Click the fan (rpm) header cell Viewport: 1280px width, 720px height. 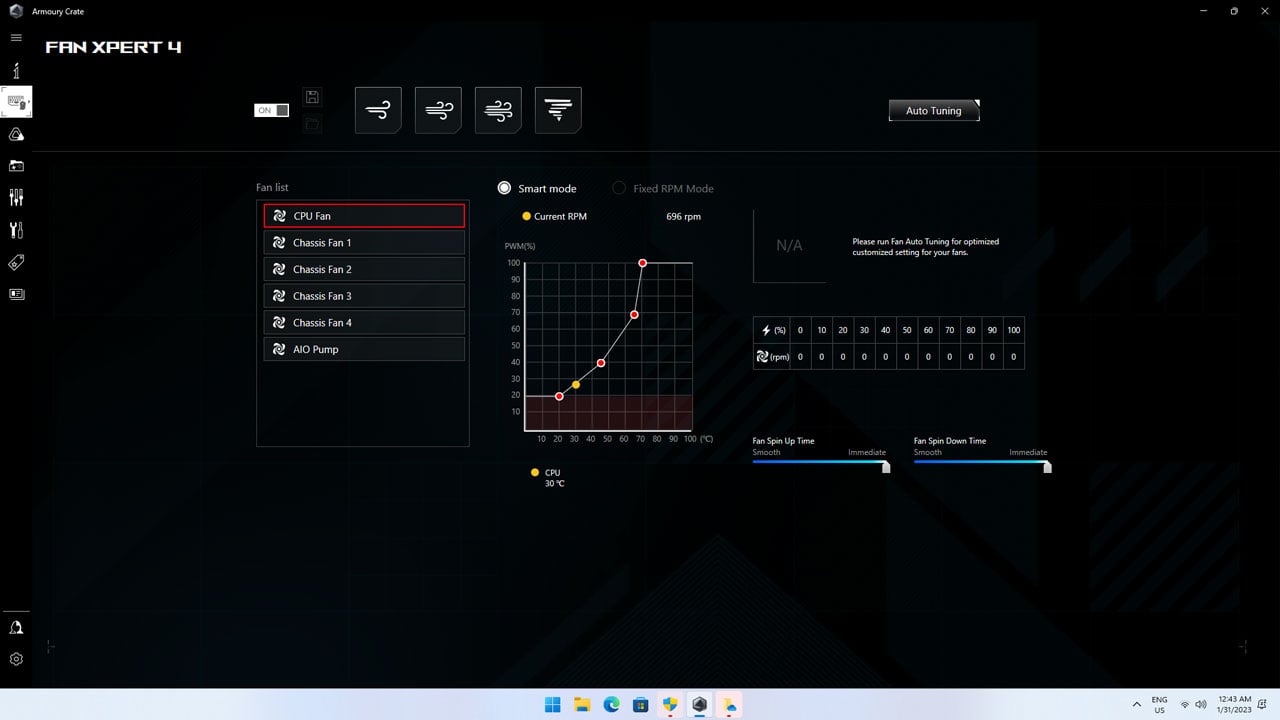pos(772,356)
